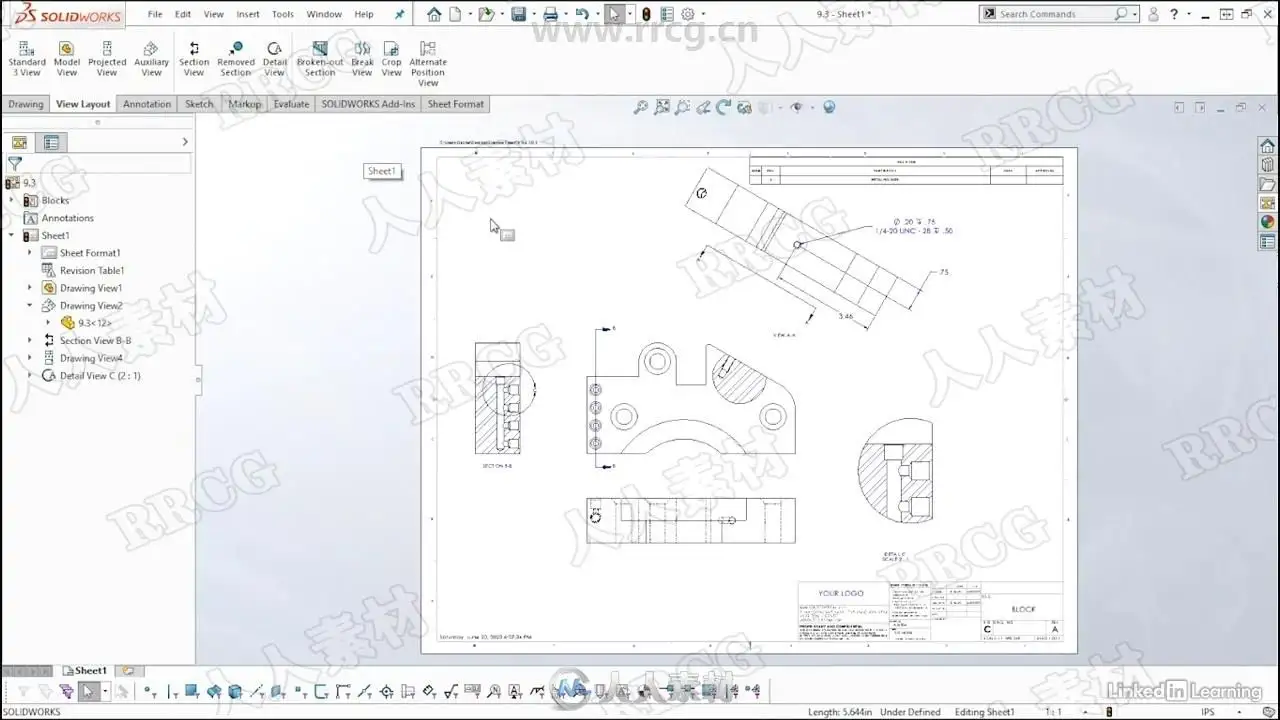Select the Annotations item in the tree
1280x720 pixels.
[67, 218]
